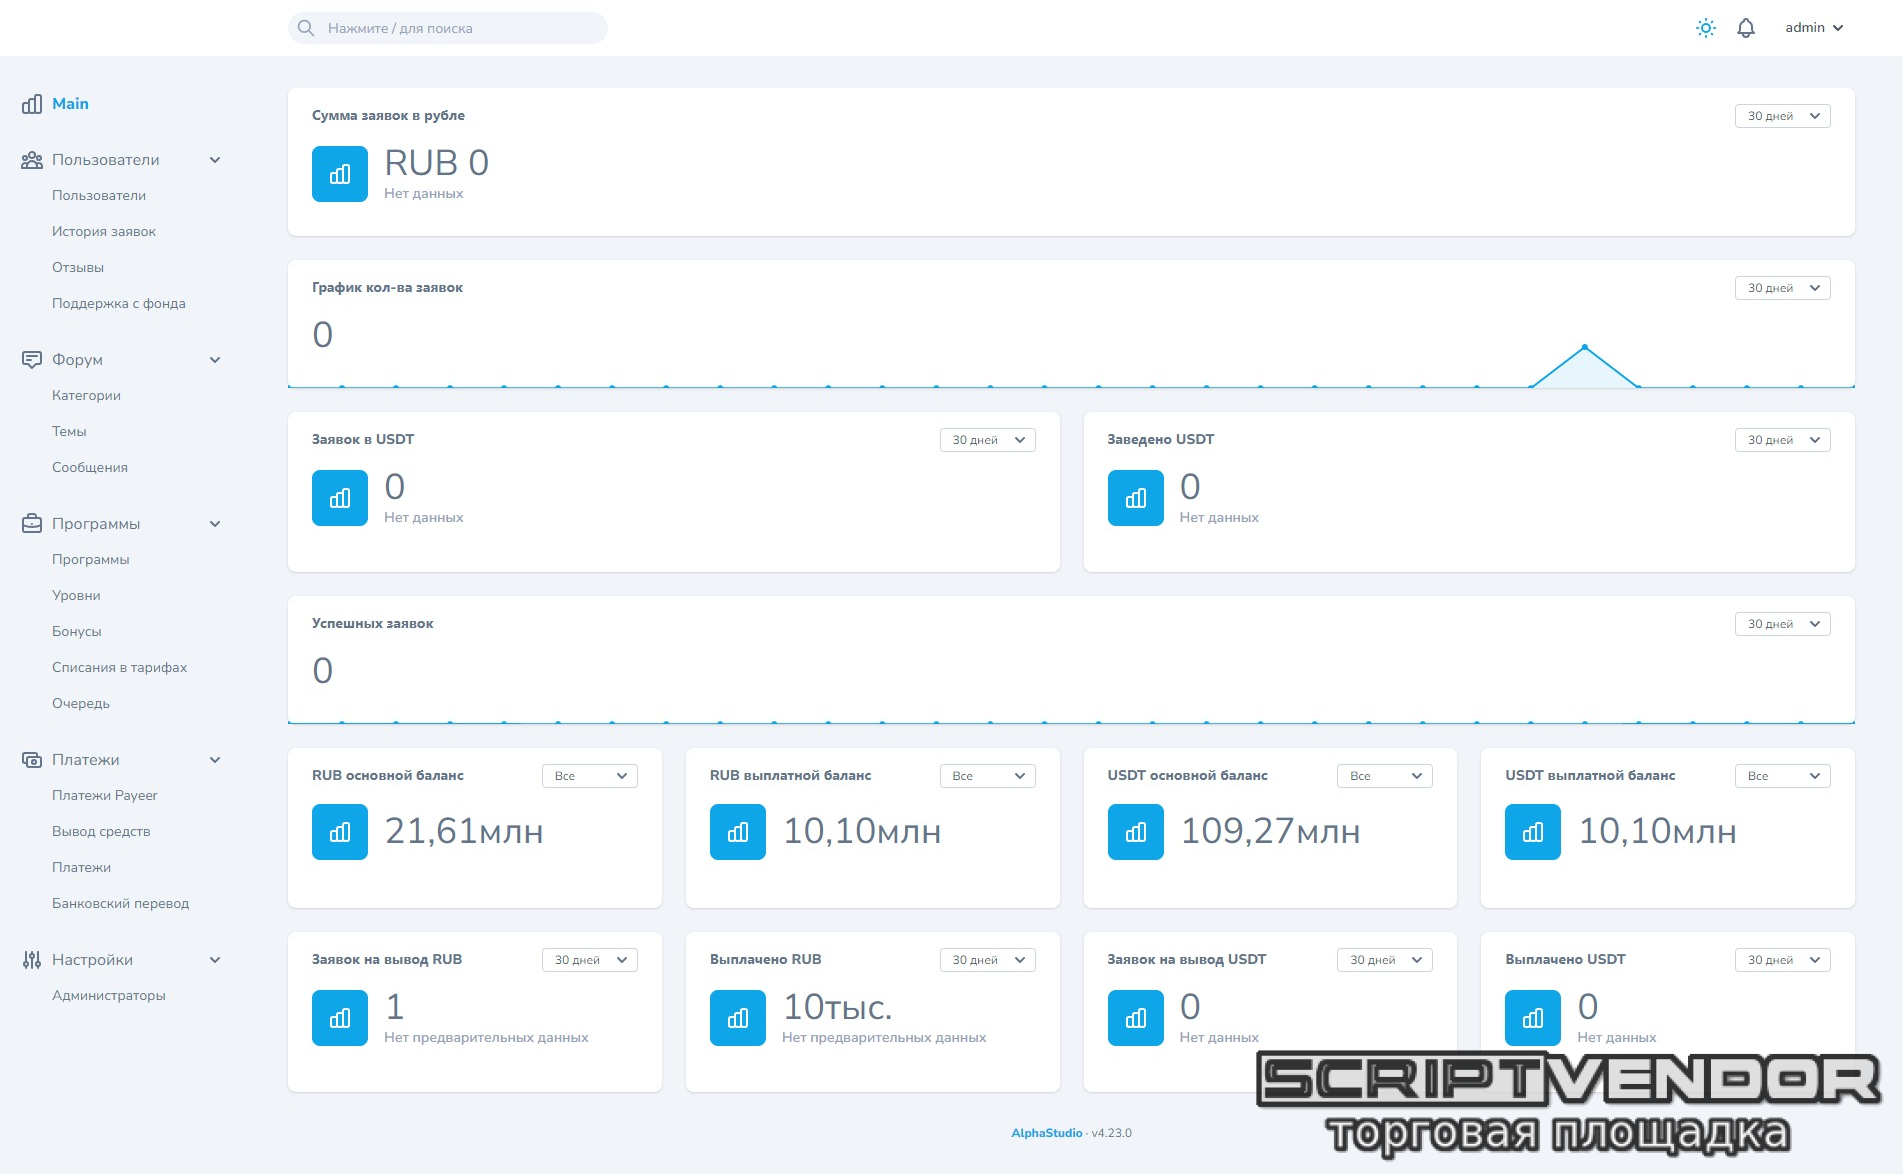Viewport: 1903px width, 1174px height.
Task: Click the search magnifier icon
Action: click(306, 28)
